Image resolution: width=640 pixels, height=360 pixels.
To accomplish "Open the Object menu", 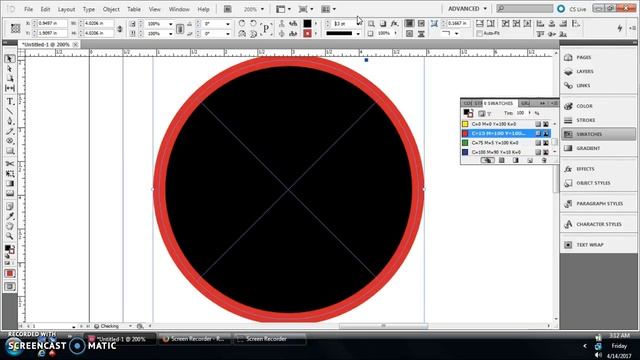I will click(111, 9).
